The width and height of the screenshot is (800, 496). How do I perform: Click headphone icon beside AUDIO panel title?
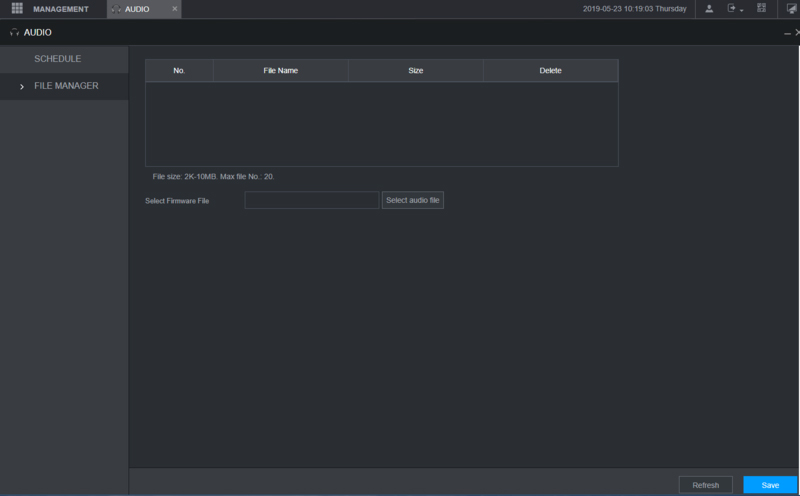pos(14,33)
